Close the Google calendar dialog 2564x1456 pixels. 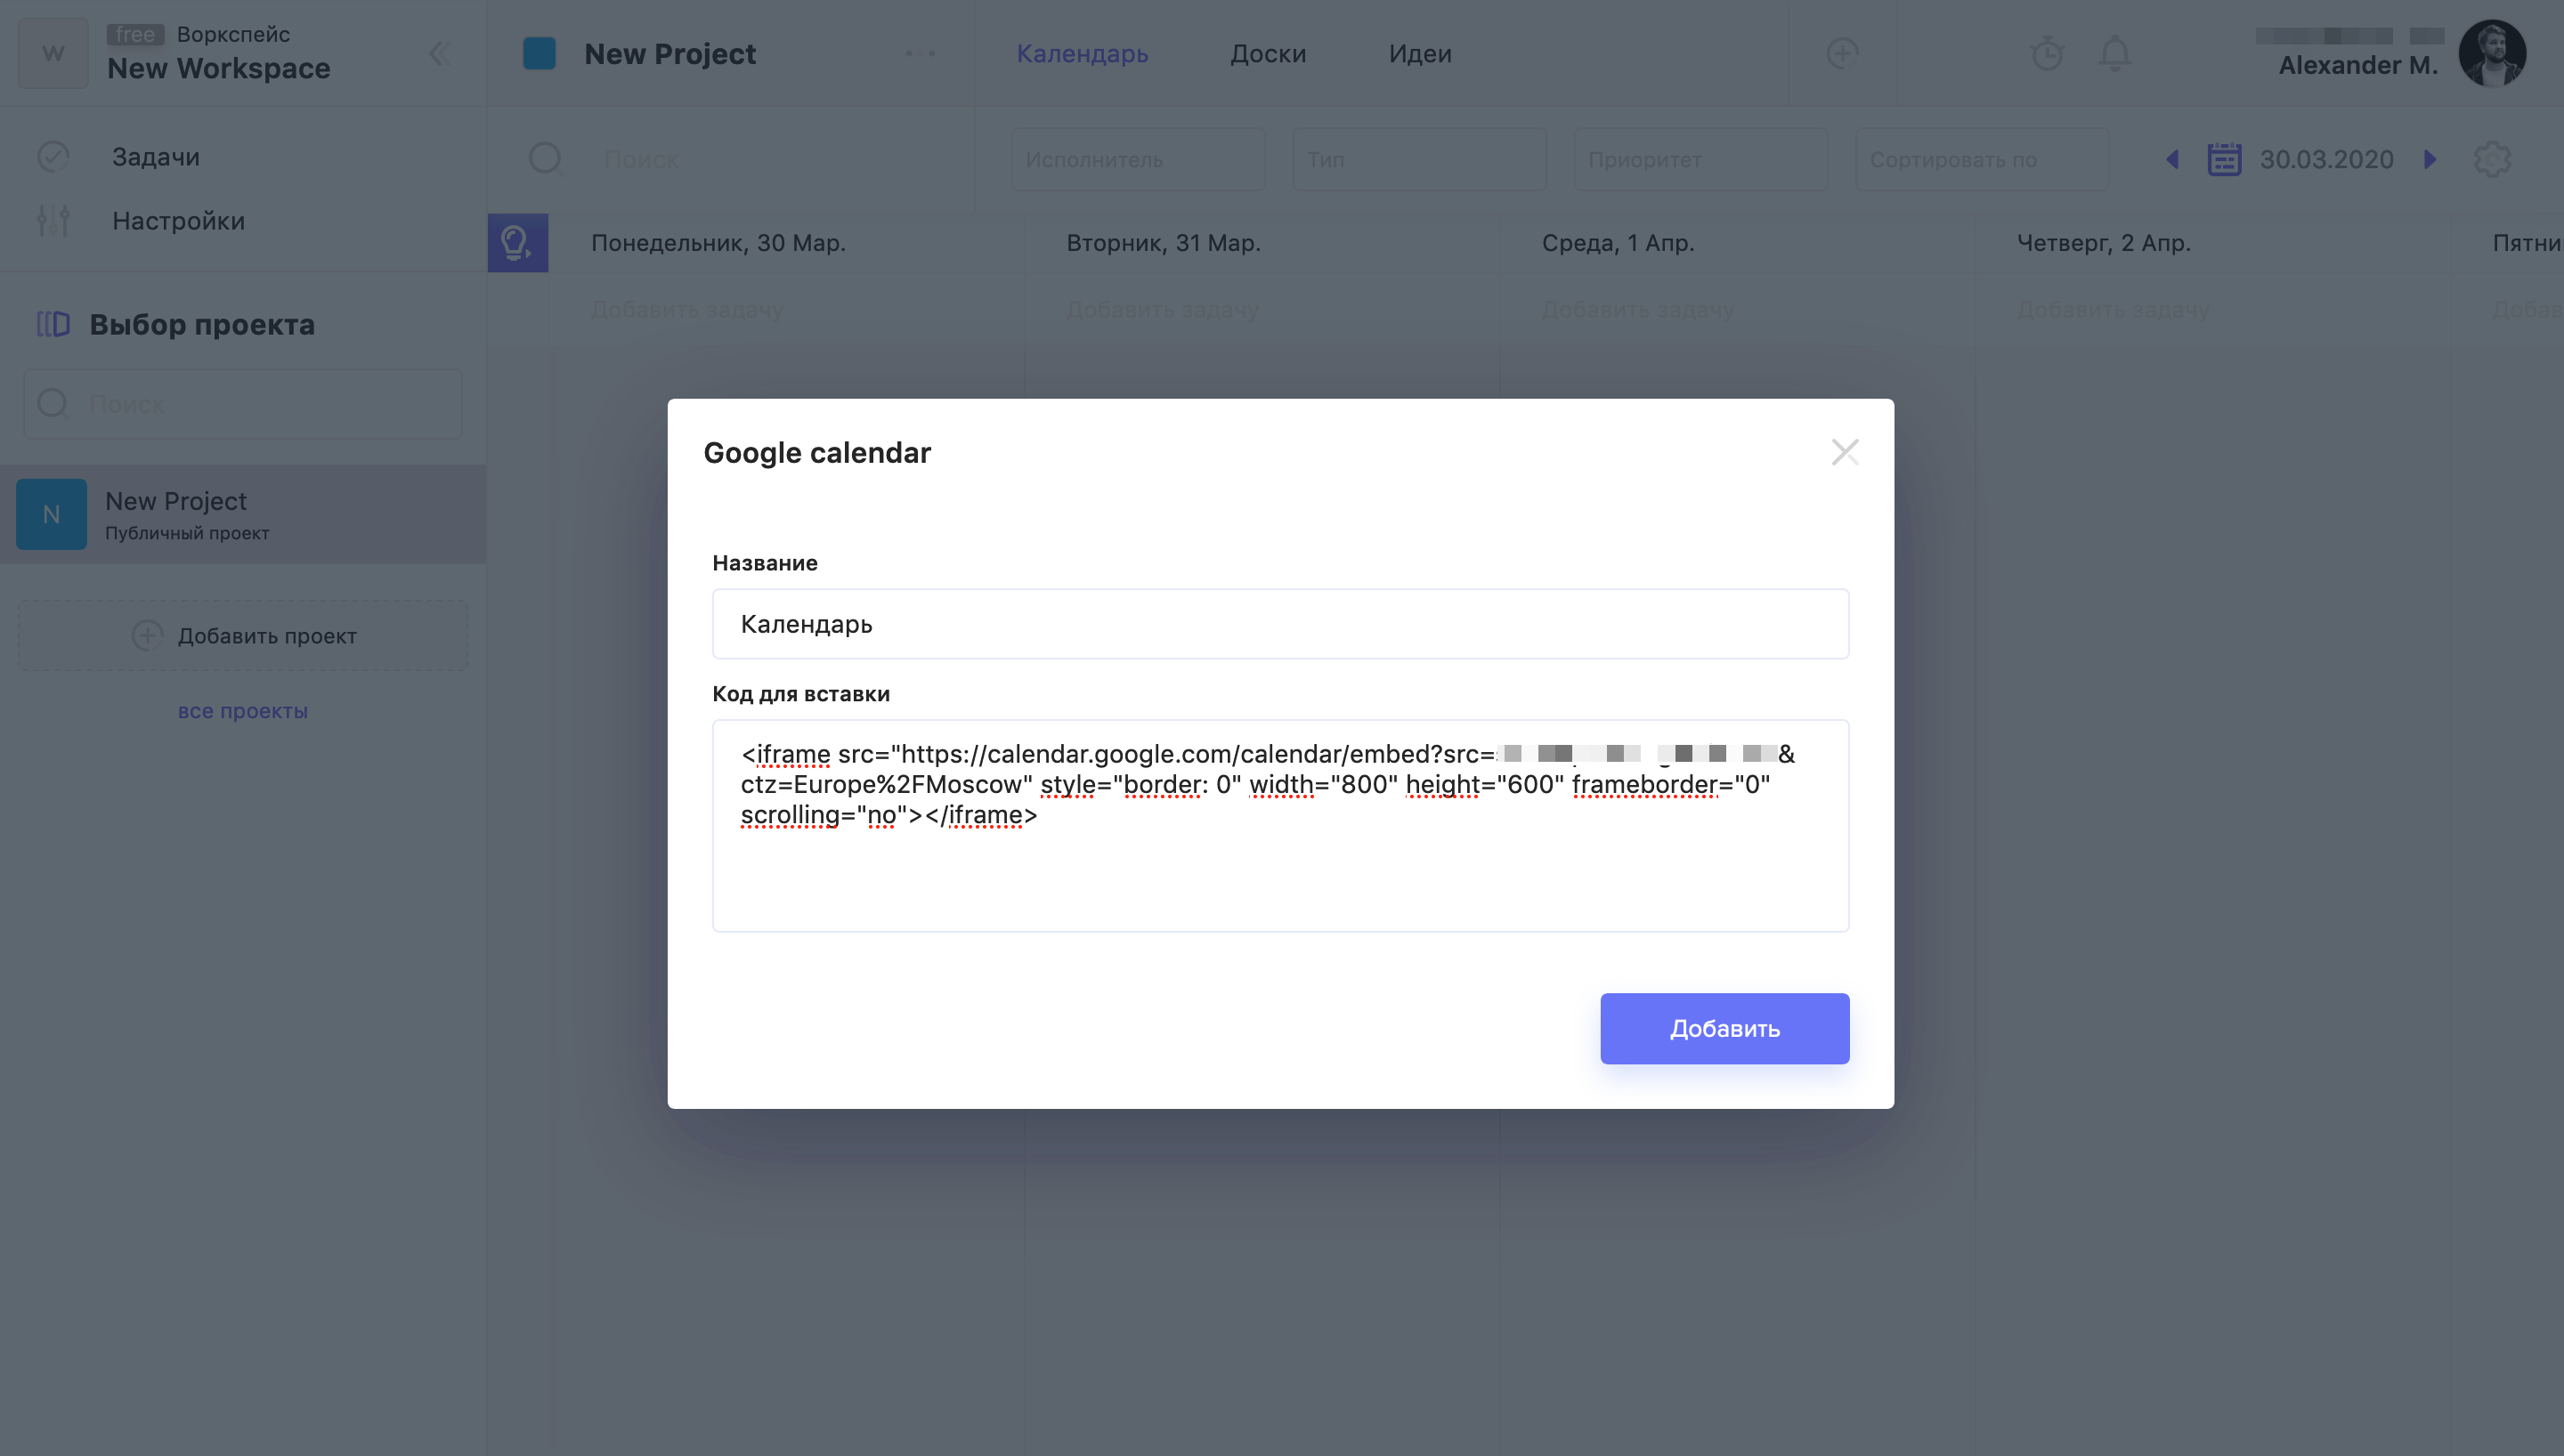[x=1844, y=452]
